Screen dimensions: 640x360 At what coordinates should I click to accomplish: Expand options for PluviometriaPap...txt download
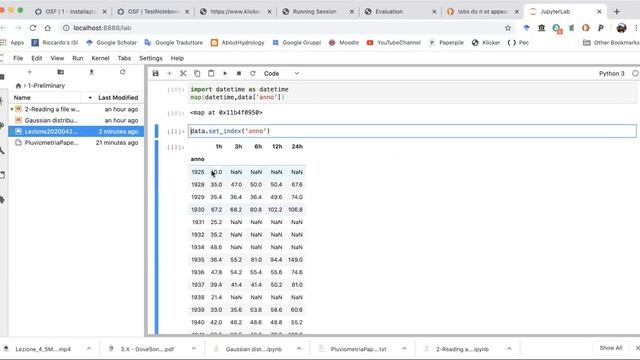(x=404, y=349)
